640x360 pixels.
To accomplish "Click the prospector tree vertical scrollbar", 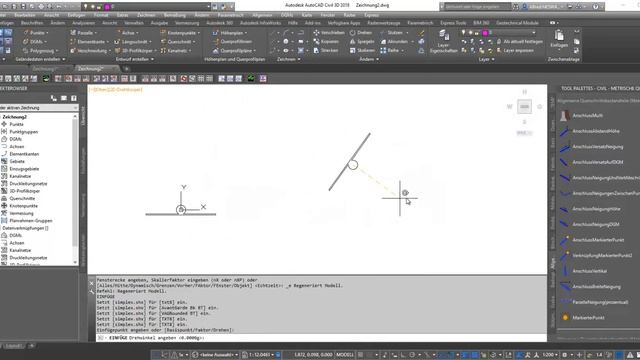I will coord(75,189).
